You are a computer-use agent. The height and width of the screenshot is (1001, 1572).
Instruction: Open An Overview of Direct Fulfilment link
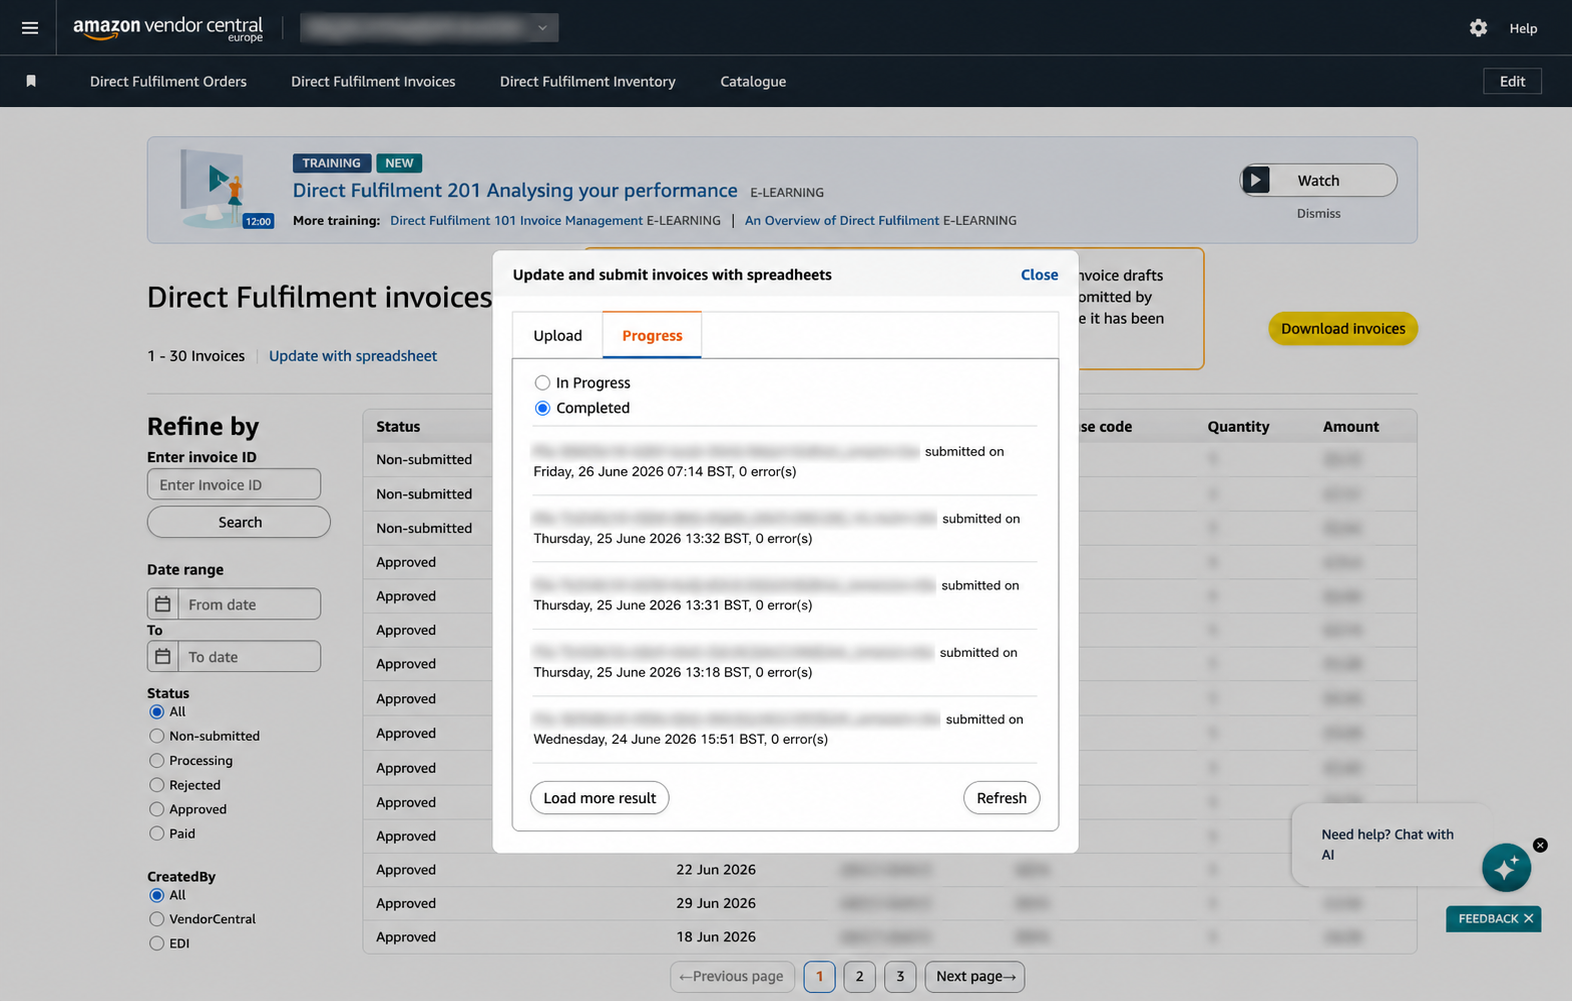(842, 220)
